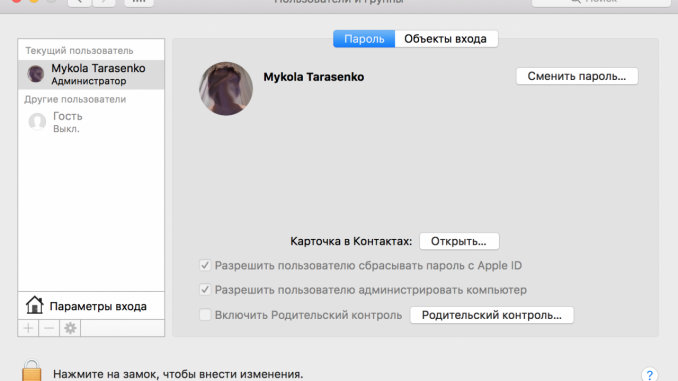Click the Сменить пароль button
Image resolution: width=678 pixels, height=381 pixels.
pos(577,76)
